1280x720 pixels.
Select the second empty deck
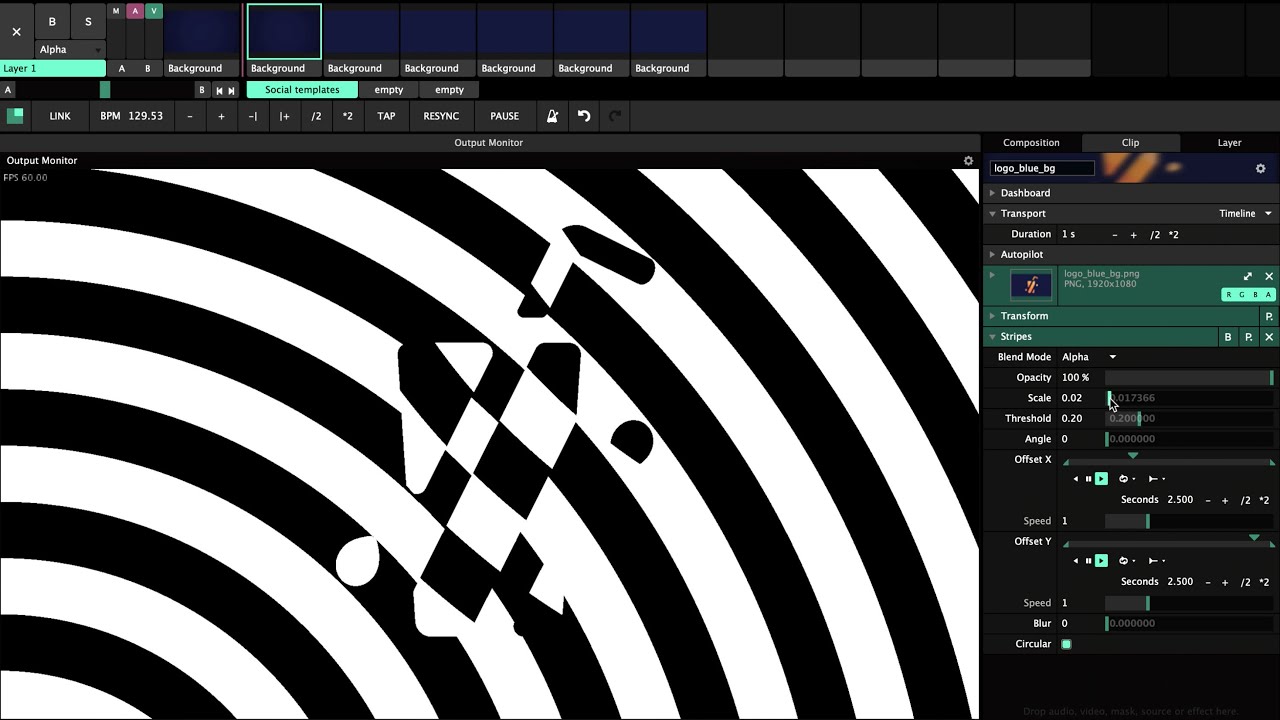click(x=450, y=90)
